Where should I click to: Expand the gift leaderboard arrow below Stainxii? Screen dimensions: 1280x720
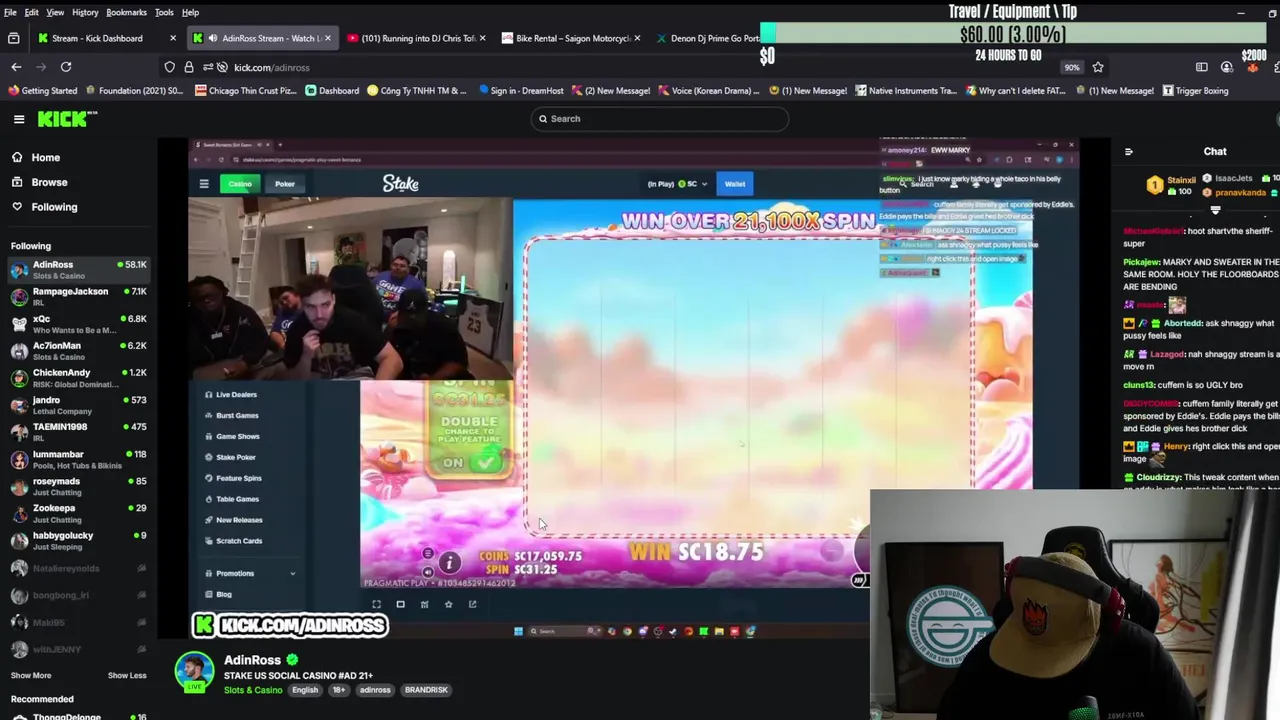1215,210
